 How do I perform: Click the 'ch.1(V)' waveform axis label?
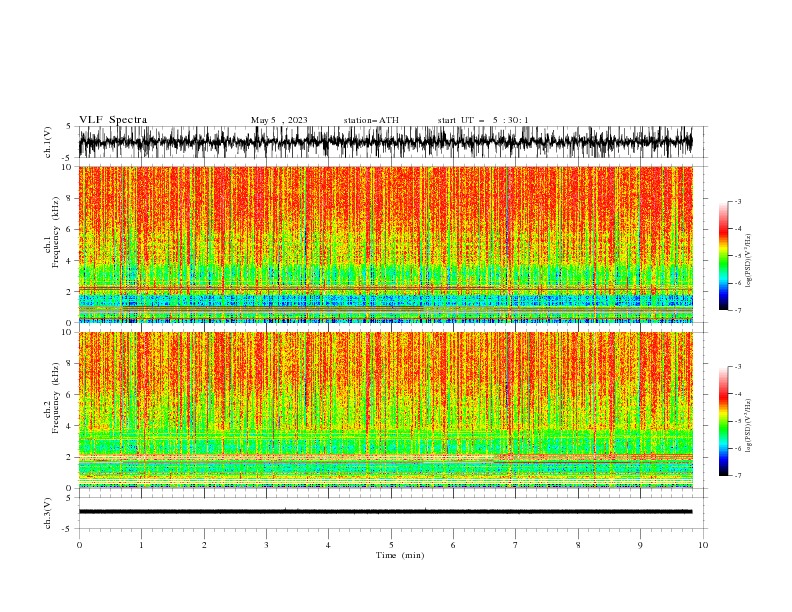[48, 142]
